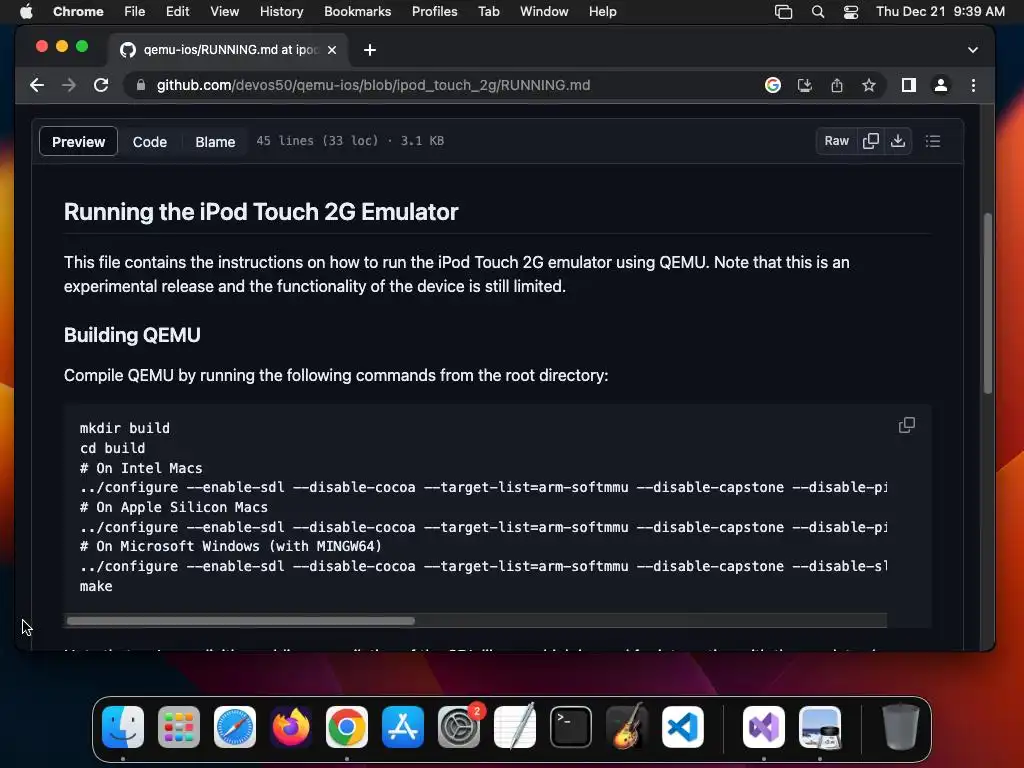This screenshot has width=1024, height=768.
Task: Open the Chrome app menu
Action: tap(78, 12)
